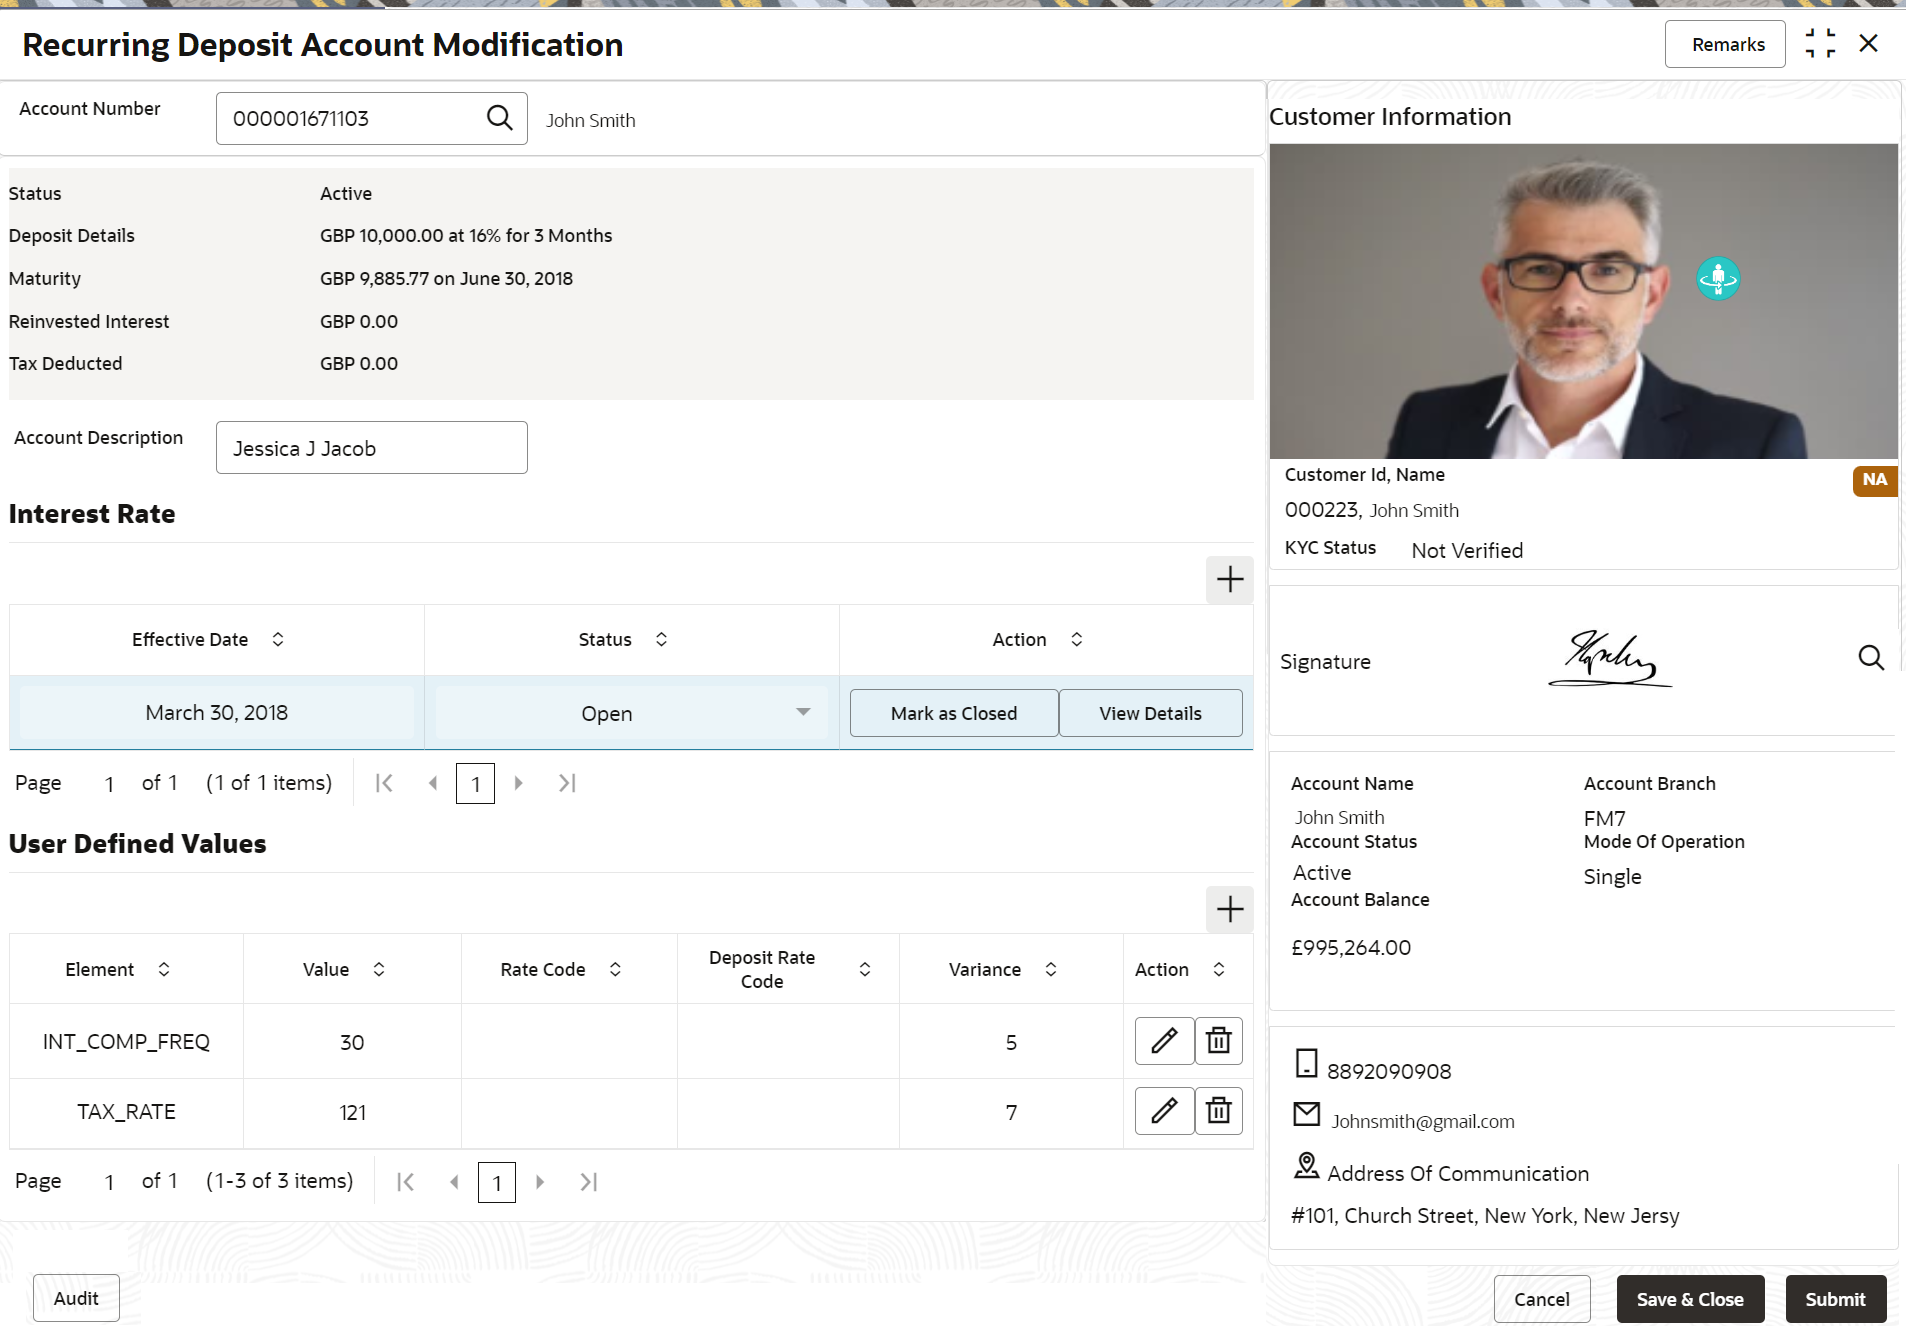Go to last page of User Defined Values
Screen dimensions: 1907x1329
click(589, 1182)
